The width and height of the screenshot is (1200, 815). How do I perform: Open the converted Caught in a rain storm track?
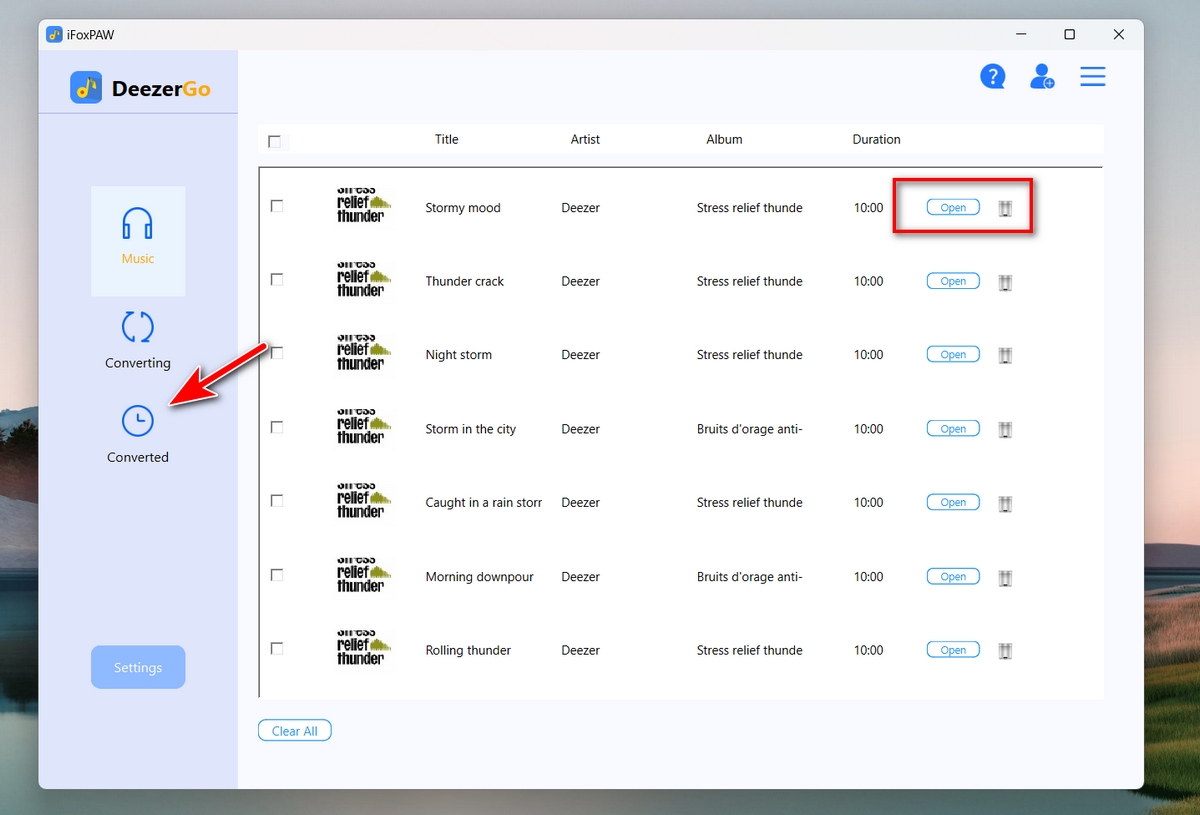(x=952, y=501)
